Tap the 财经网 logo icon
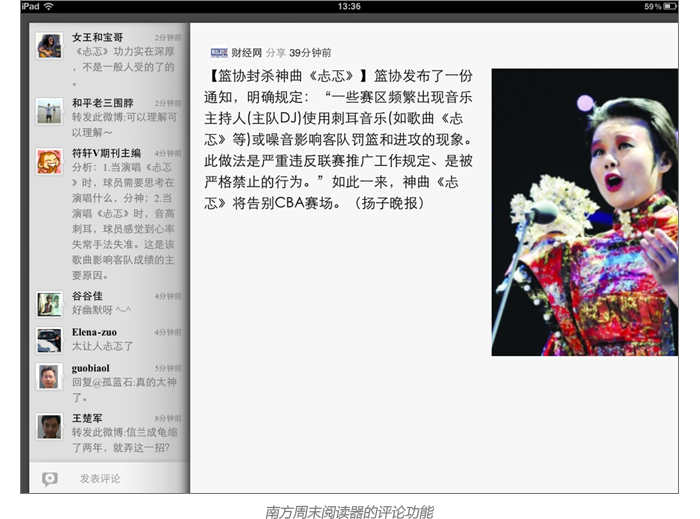Viewport: 700px width, 519px height. [x=218, y=52]
